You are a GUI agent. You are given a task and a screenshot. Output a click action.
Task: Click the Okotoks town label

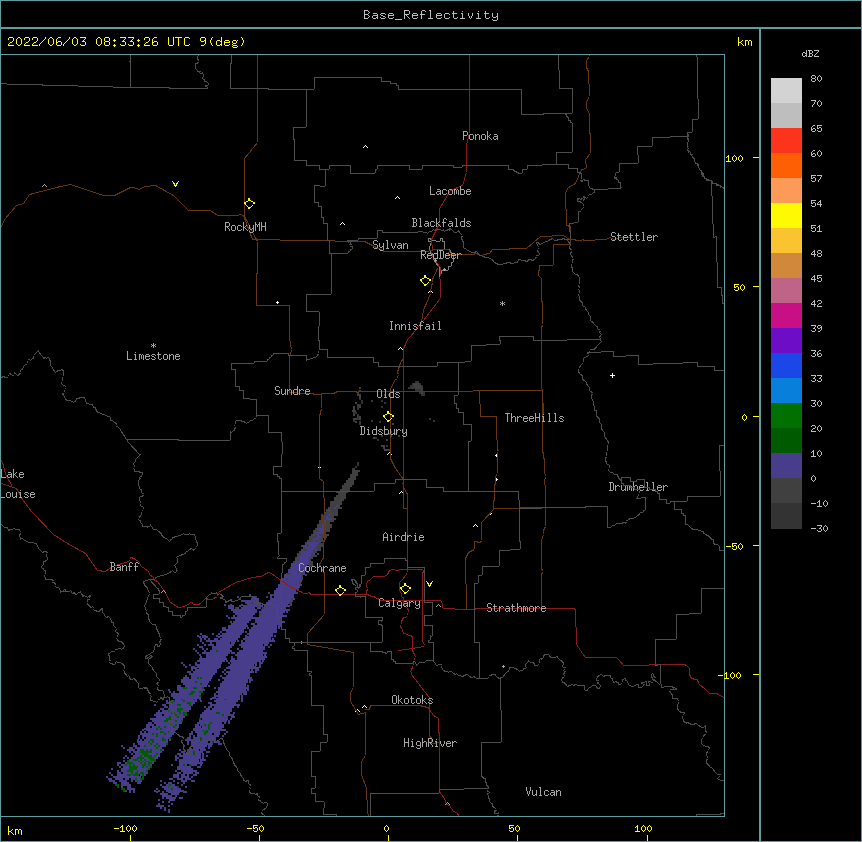coord(412,700)
